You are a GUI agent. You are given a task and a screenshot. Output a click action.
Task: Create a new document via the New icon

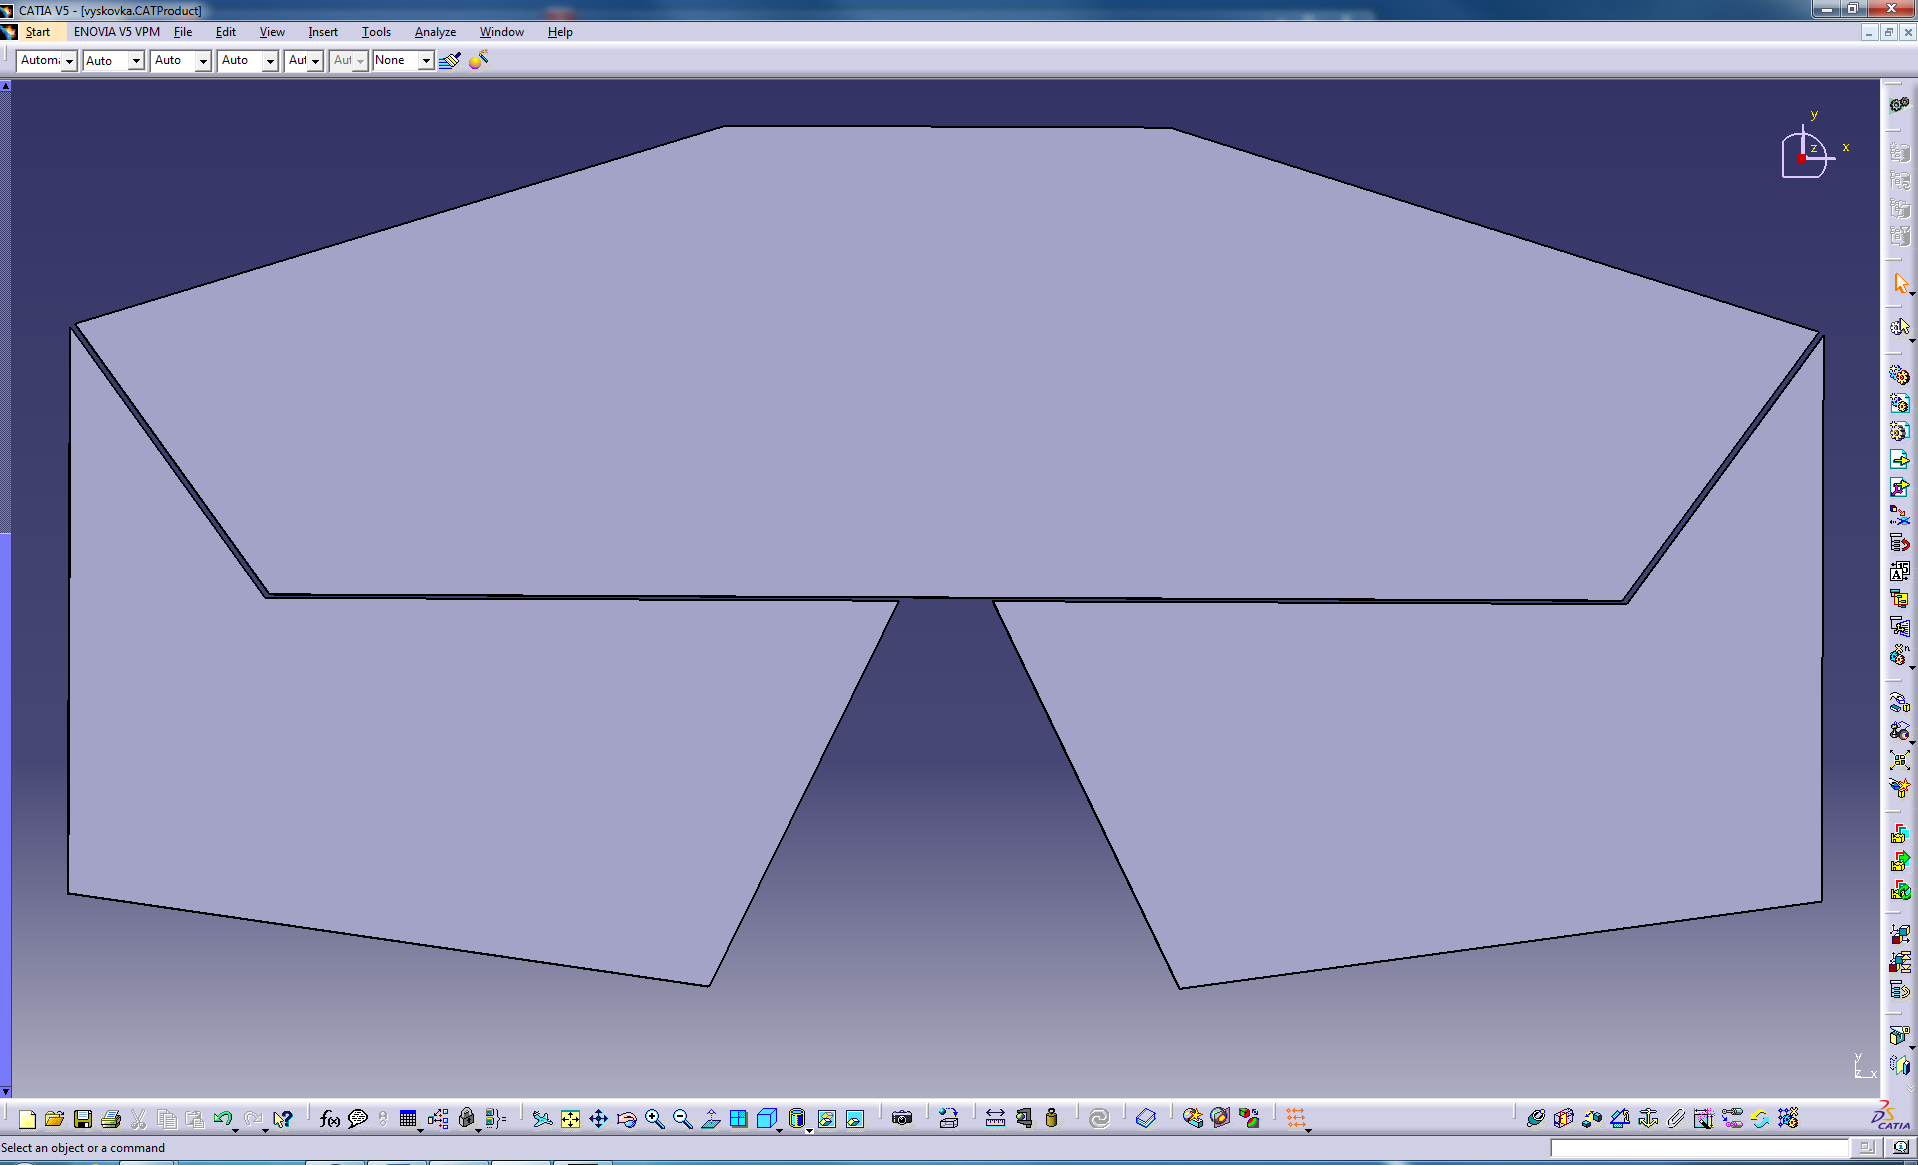coord(27,1119)
